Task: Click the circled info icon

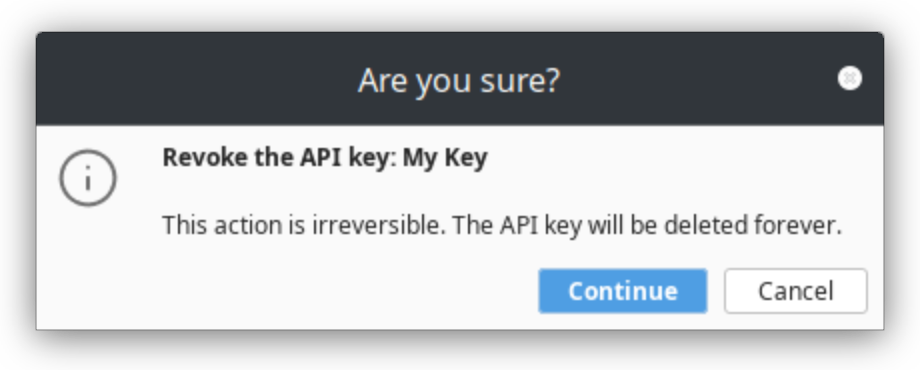Action: point(88,178)
